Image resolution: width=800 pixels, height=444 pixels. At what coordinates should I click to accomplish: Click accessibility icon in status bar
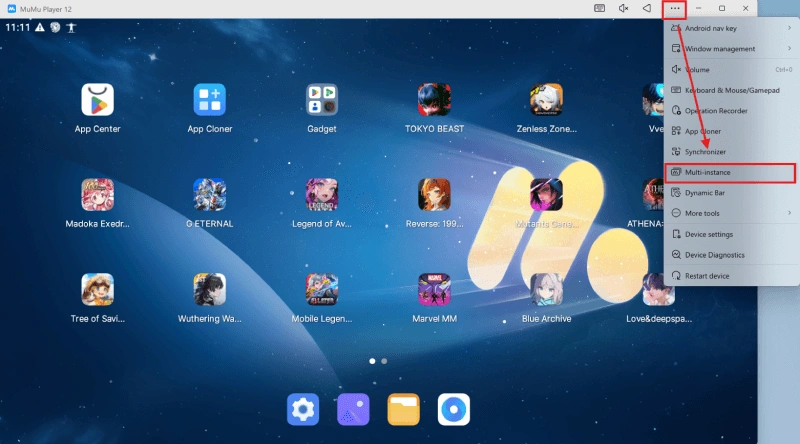(71, 28)
